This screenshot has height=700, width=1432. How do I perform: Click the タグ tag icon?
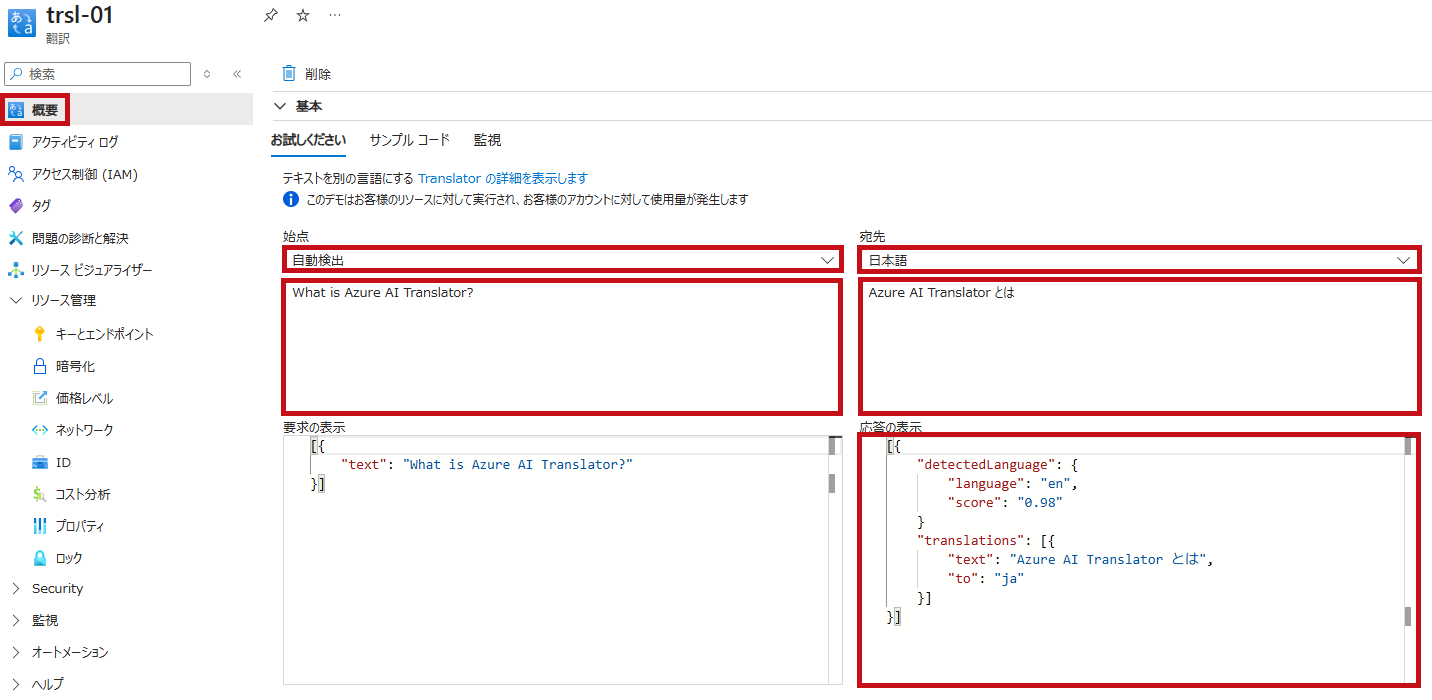click(15, 206)
